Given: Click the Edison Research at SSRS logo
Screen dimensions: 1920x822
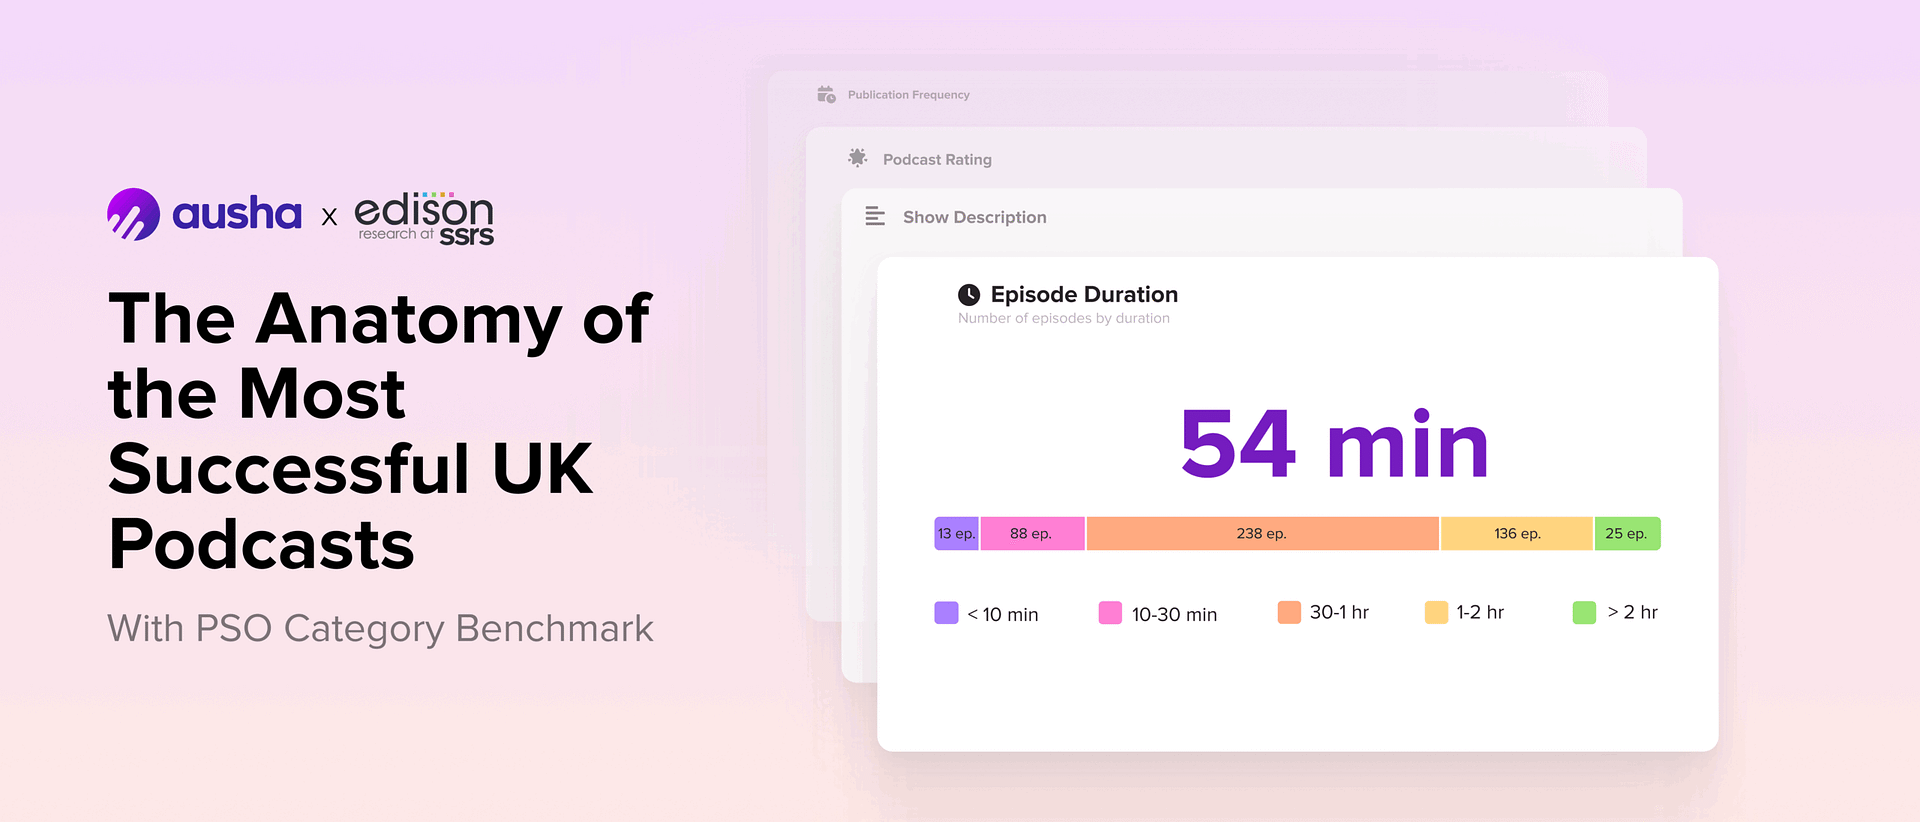Looking at the screenshot, I should pos(424,218).
